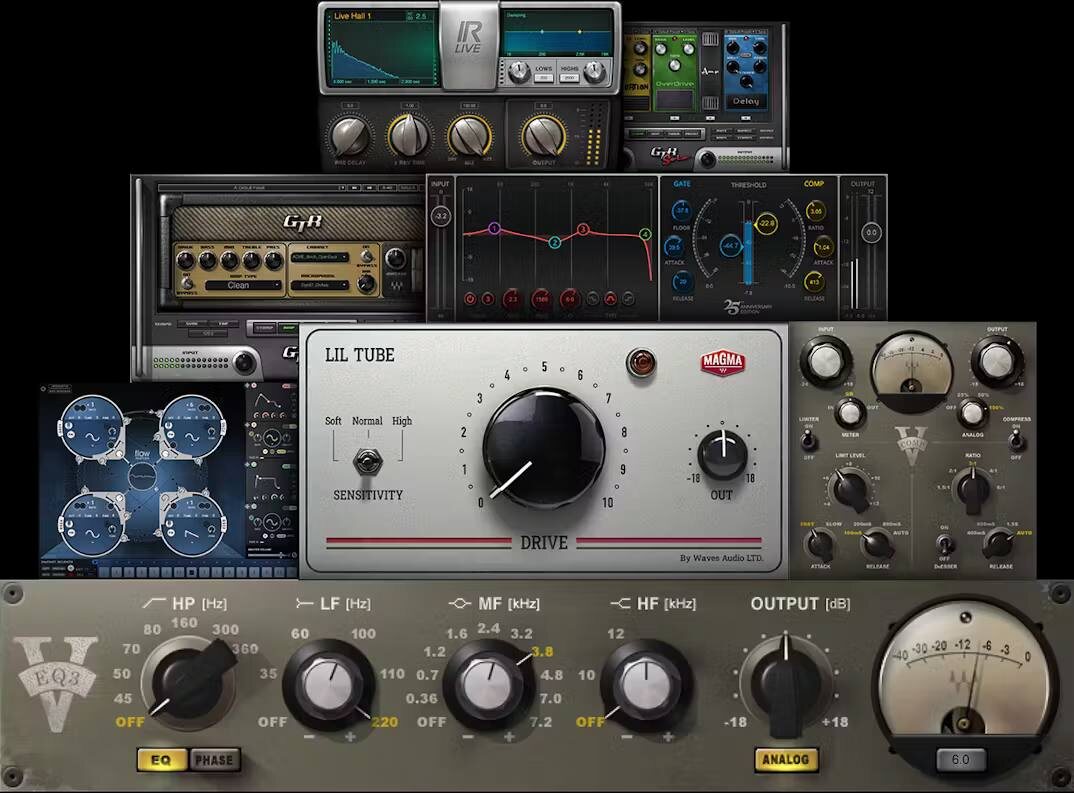This screenshot has height=793, width=1074.
Task: Adjust the comp threshold marker -22.8
Action: tap(766, 223)
